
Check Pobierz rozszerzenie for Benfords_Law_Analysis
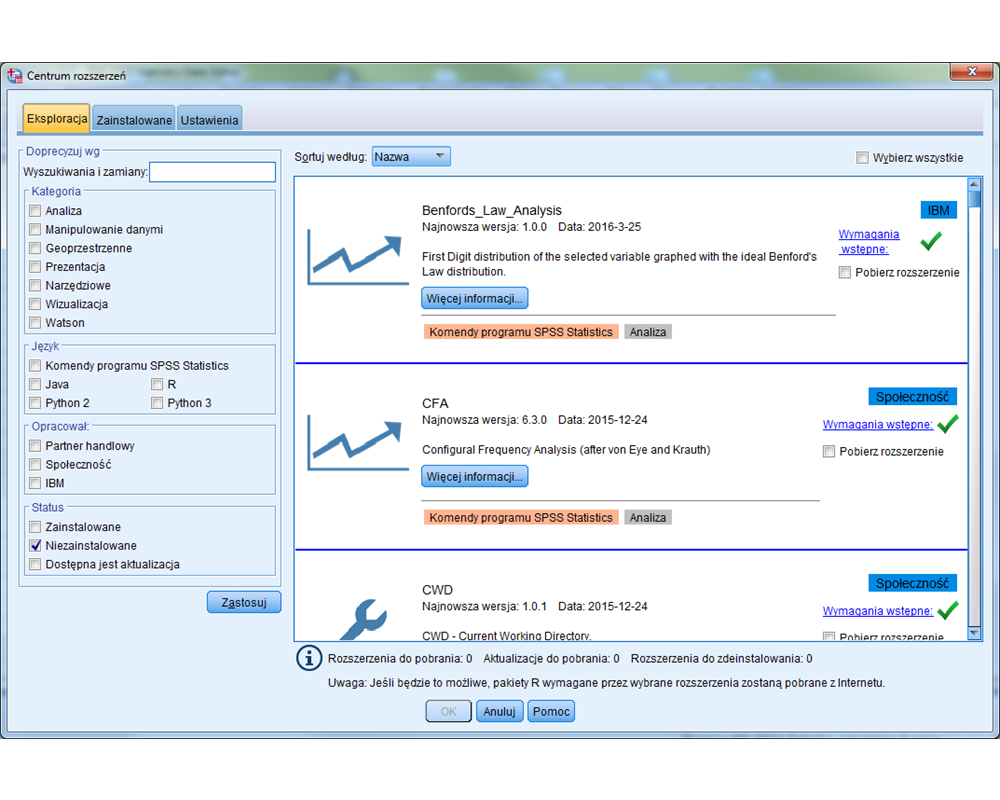[845, 272]
